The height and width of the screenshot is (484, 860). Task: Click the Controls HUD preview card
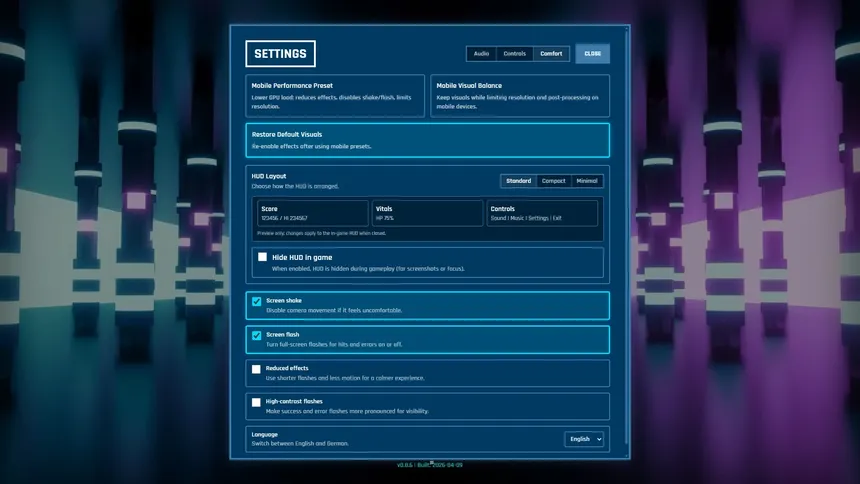[x=542, y=213]
